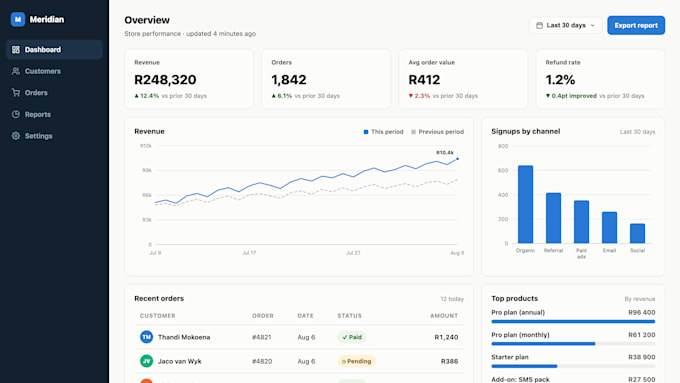The image size is (680, 383).
Task: Click the Add-on: SMS pack product name
Action: coord(520,380)
